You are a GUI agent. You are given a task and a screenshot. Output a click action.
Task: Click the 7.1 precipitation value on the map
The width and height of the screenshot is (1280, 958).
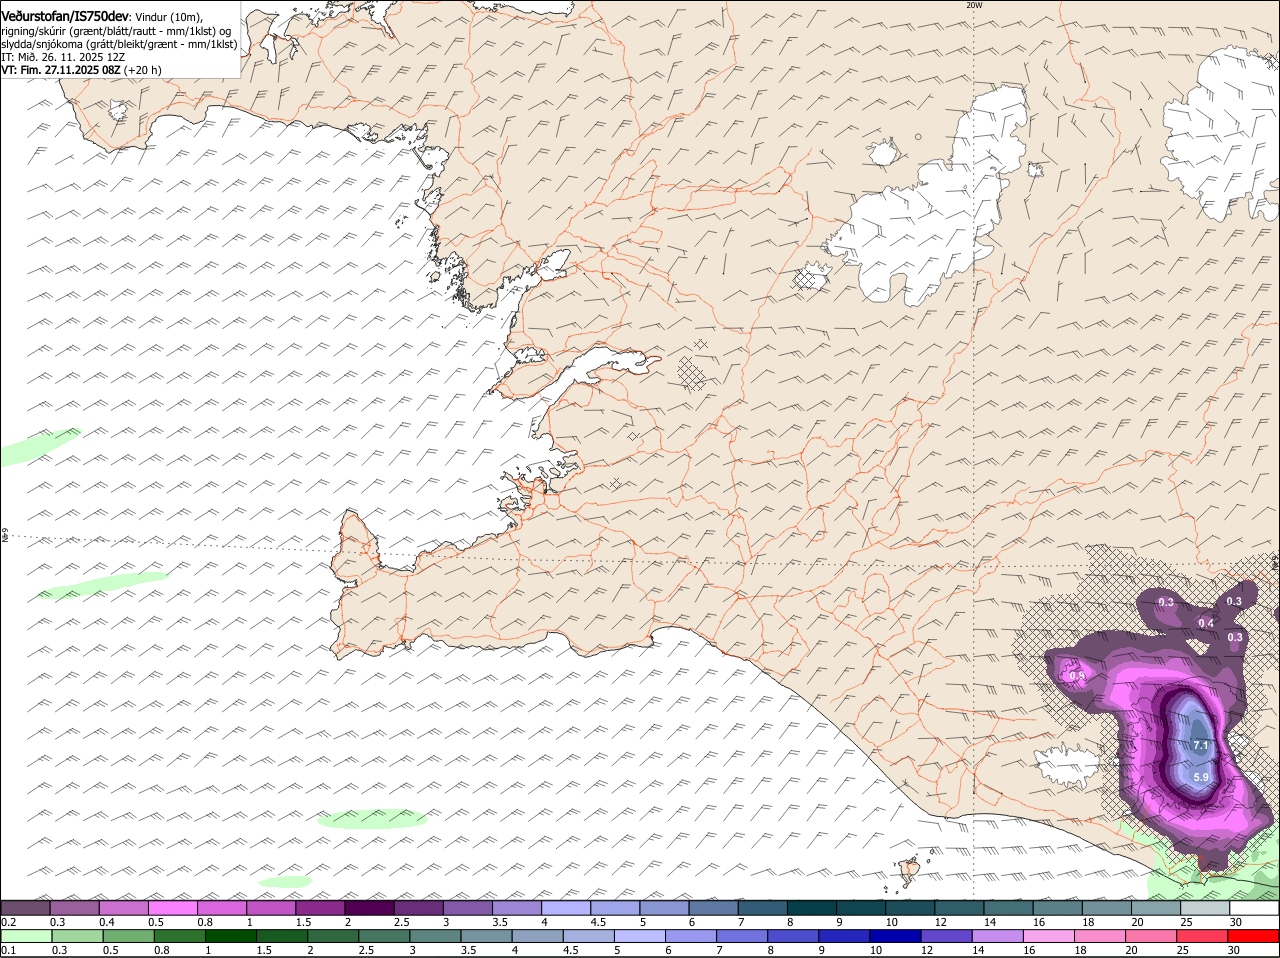[1201, 745]
